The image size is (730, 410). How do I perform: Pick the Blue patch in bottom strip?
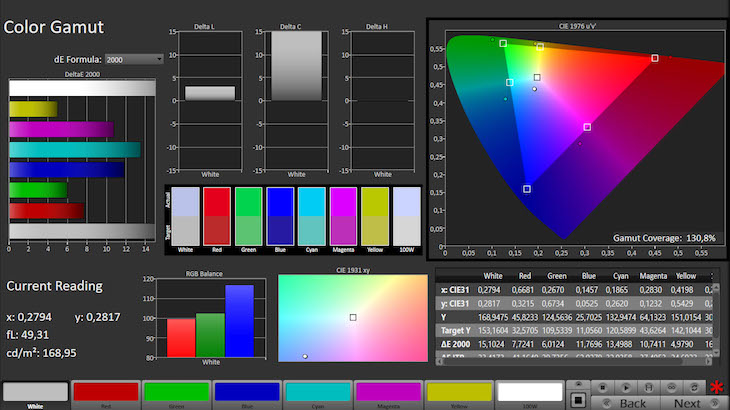click(x=245, y=393)
